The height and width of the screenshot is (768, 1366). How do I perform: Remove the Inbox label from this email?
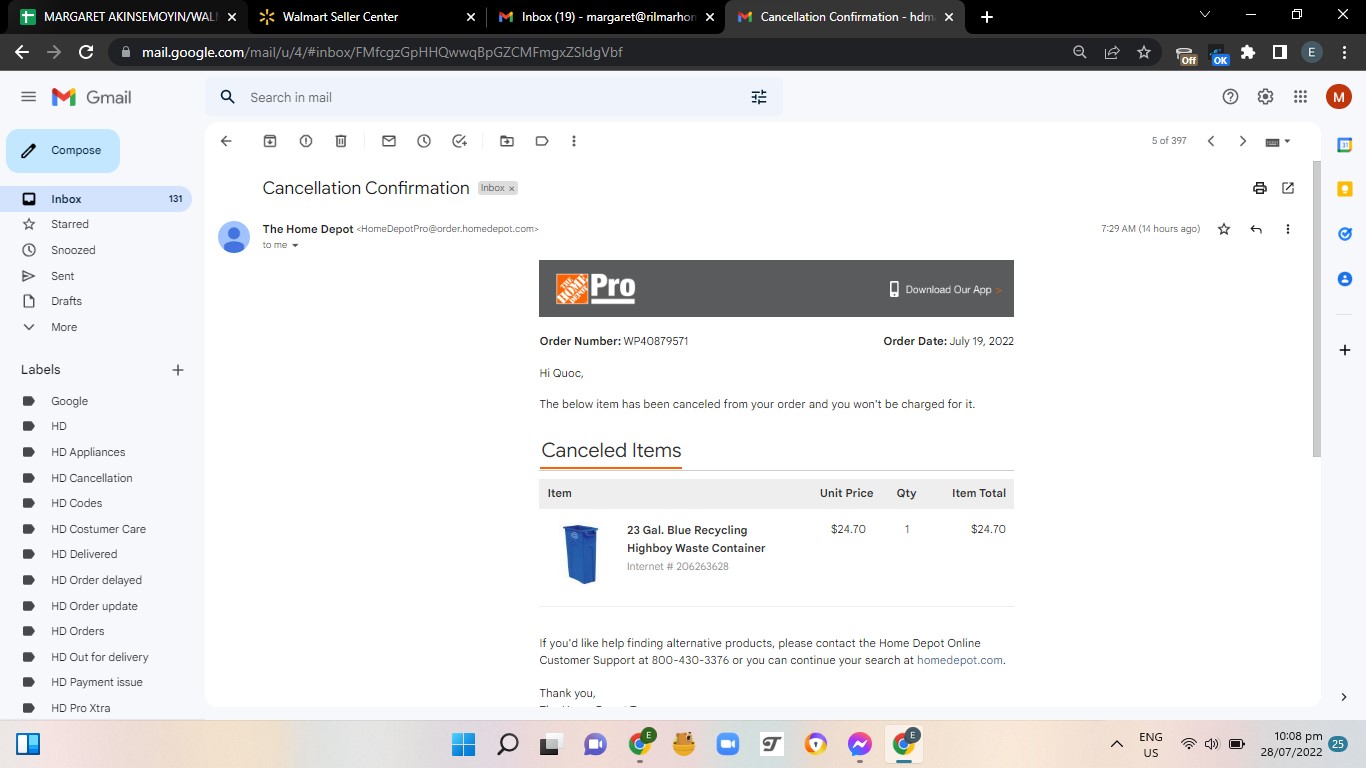(x=512, y=188)
